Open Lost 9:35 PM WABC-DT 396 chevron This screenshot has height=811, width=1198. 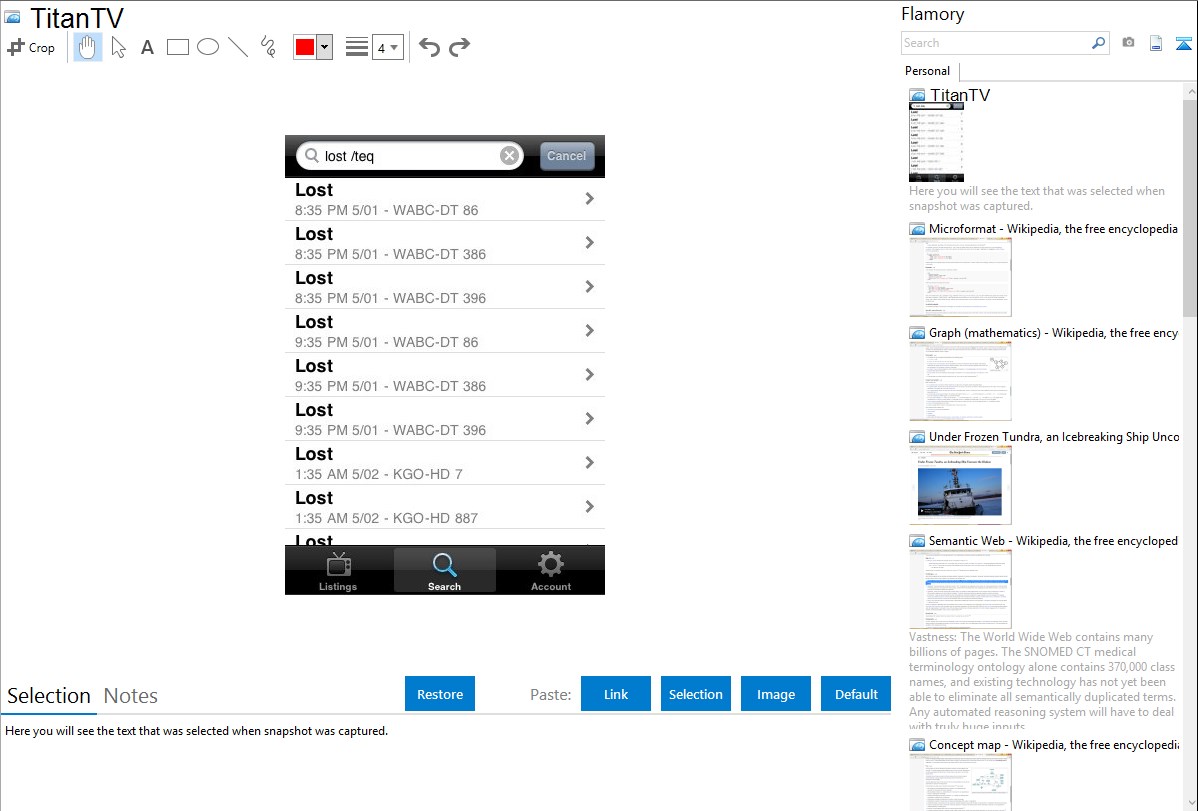tap(590, 419)
